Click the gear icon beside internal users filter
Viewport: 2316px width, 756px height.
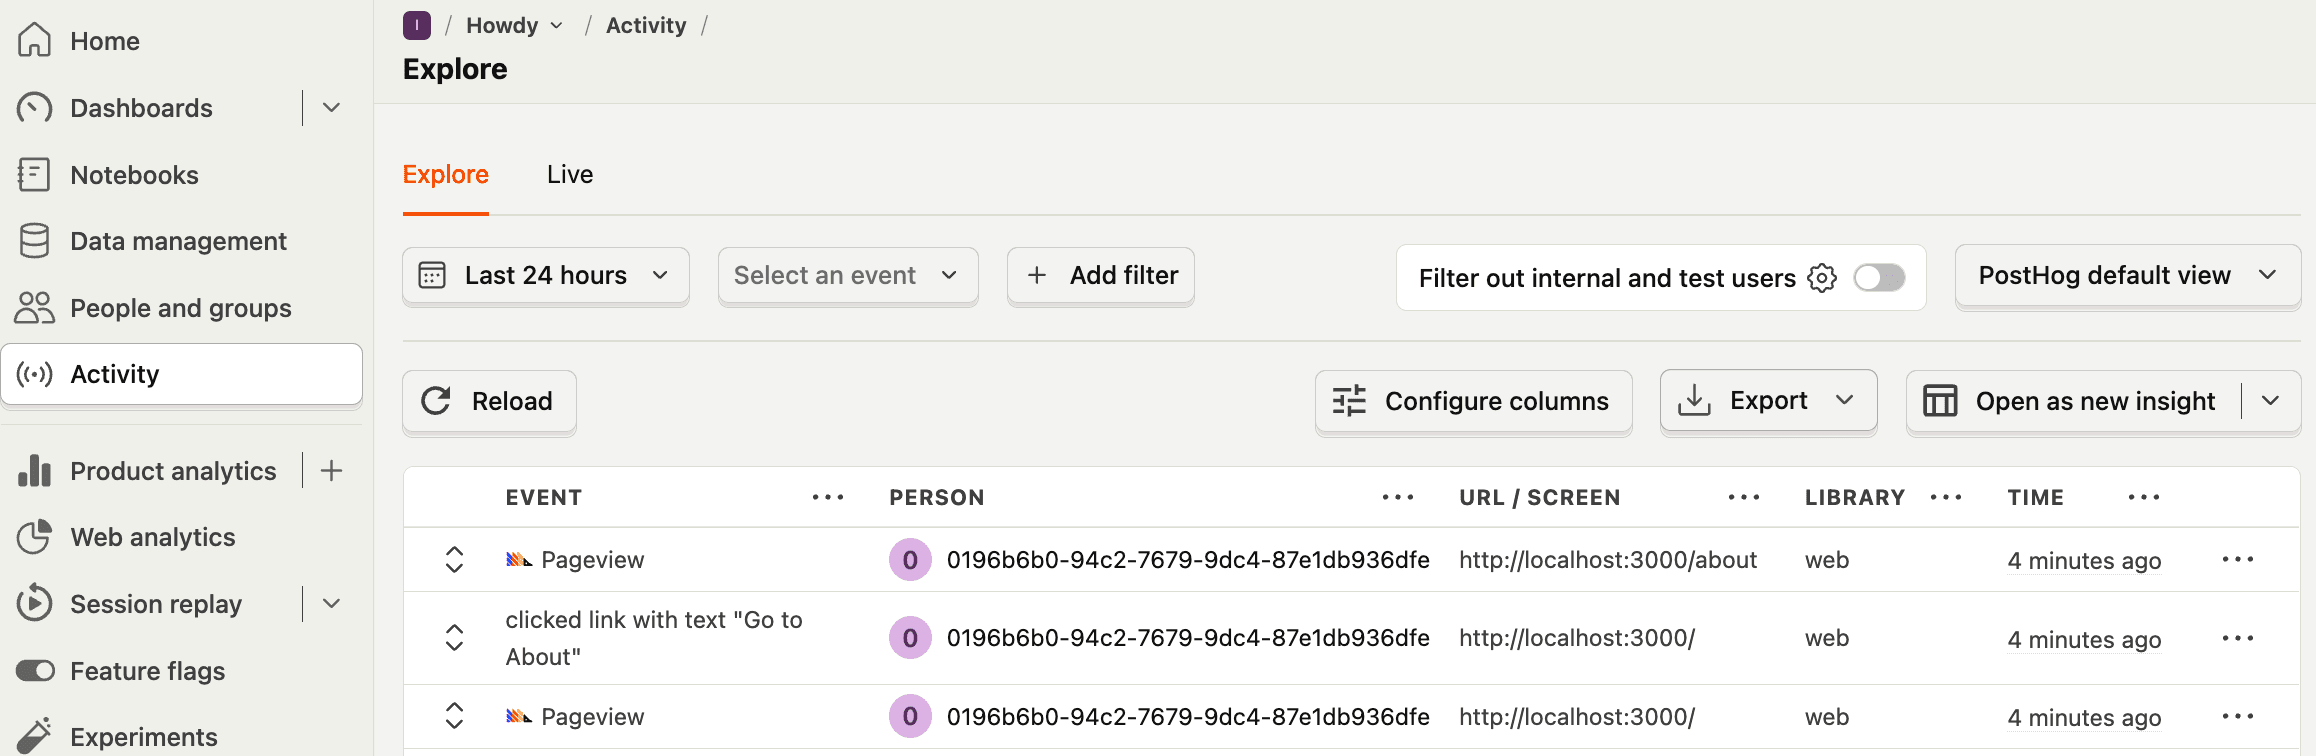tap(1822, 278)
